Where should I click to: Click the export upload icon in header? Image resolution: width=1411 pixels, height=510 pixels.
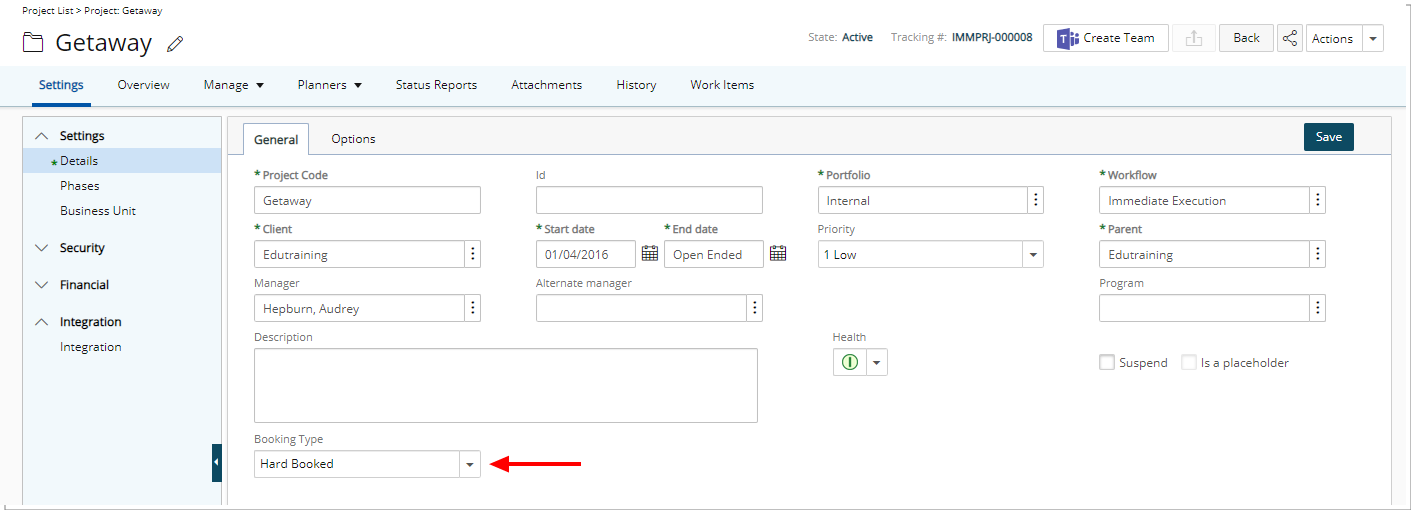(x=1193, y=38)
